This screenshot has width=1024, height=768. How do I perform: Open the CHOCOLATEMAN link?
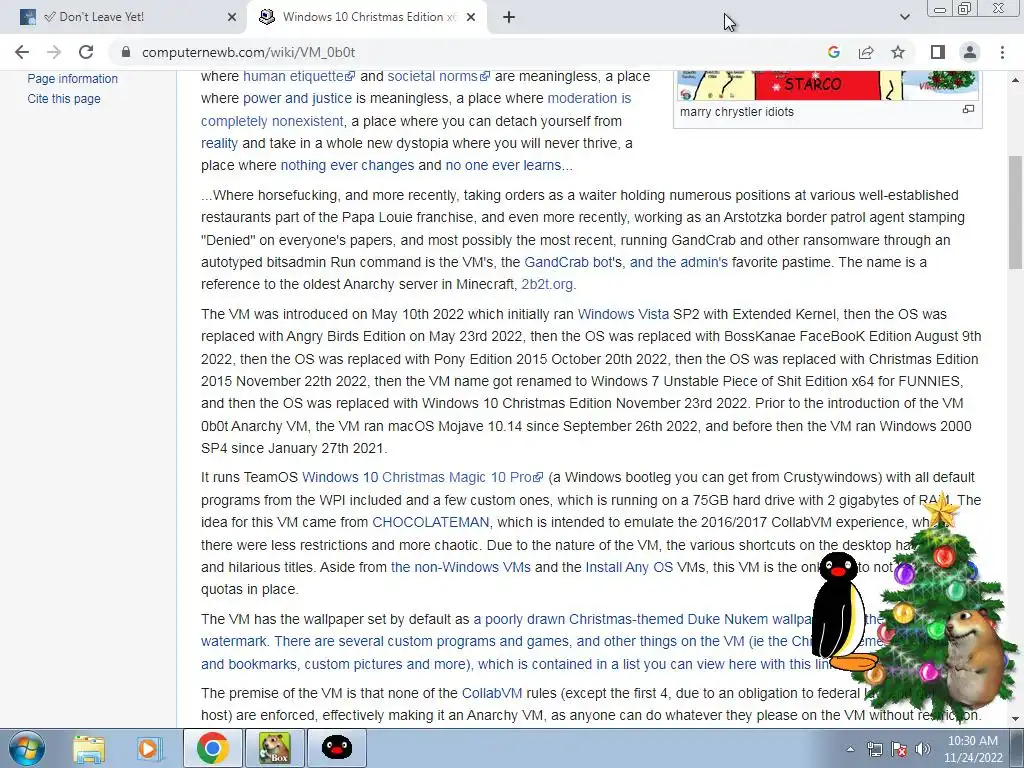coord(430,522)
